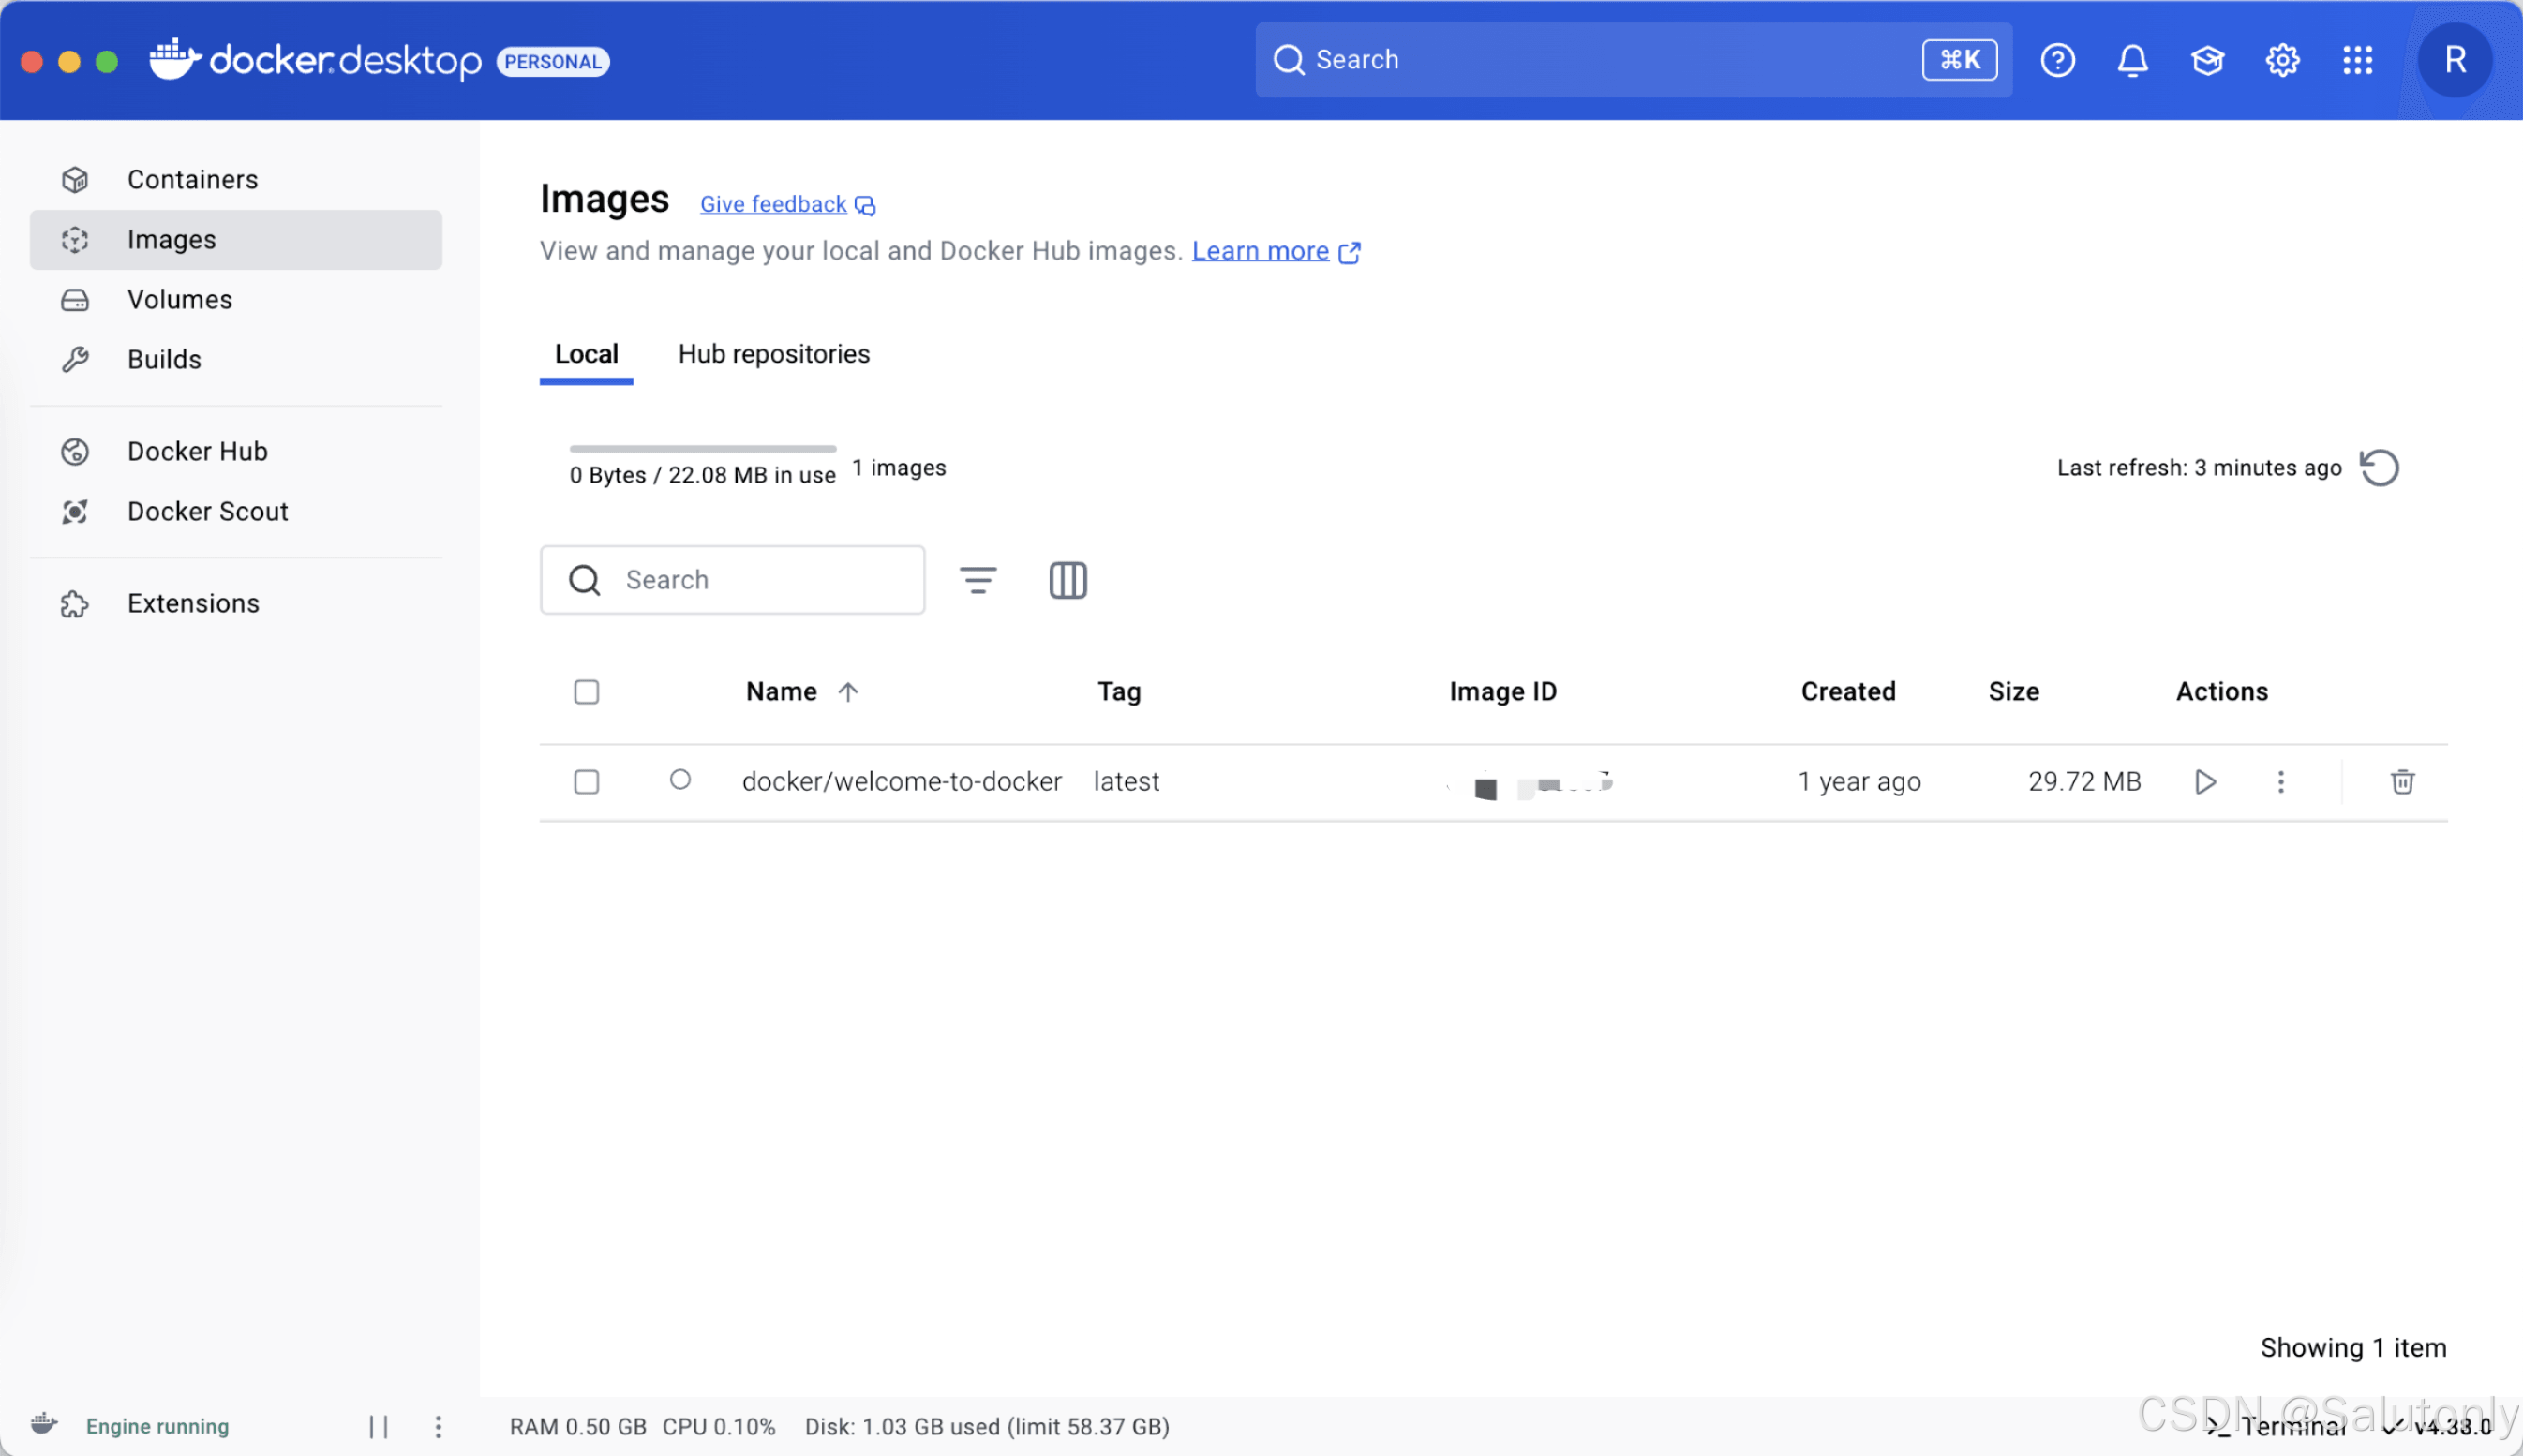
Task: Select all images header checkbox
Action: pos(587,692)
